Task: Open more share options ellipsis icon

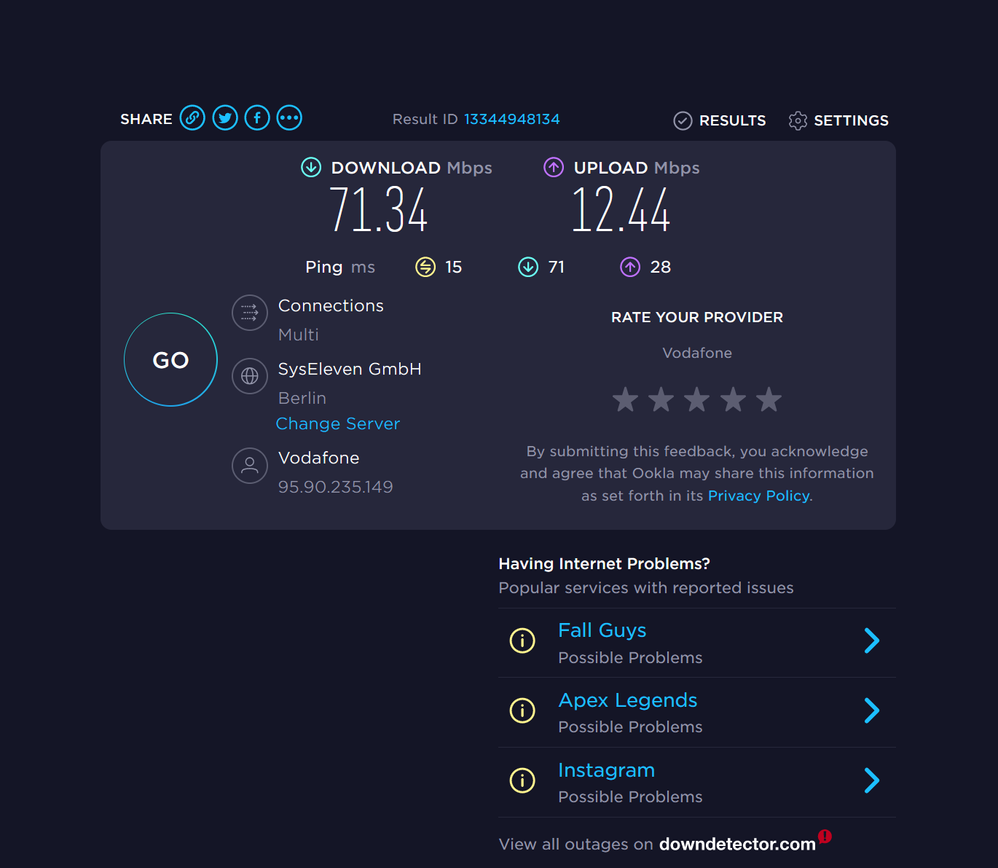Action: (x=289, y=118)
